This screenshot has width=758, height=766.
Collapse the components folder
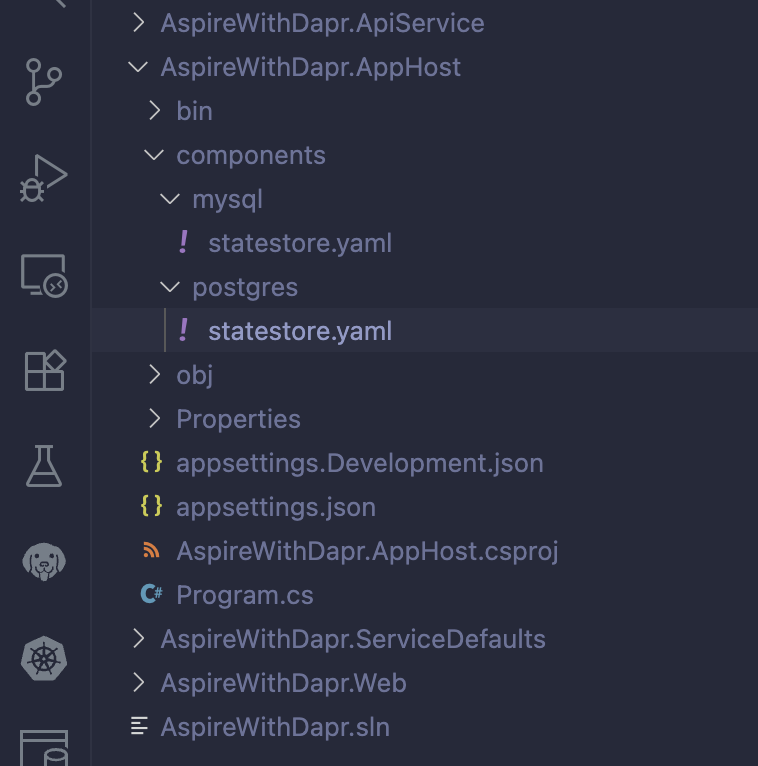250,155
